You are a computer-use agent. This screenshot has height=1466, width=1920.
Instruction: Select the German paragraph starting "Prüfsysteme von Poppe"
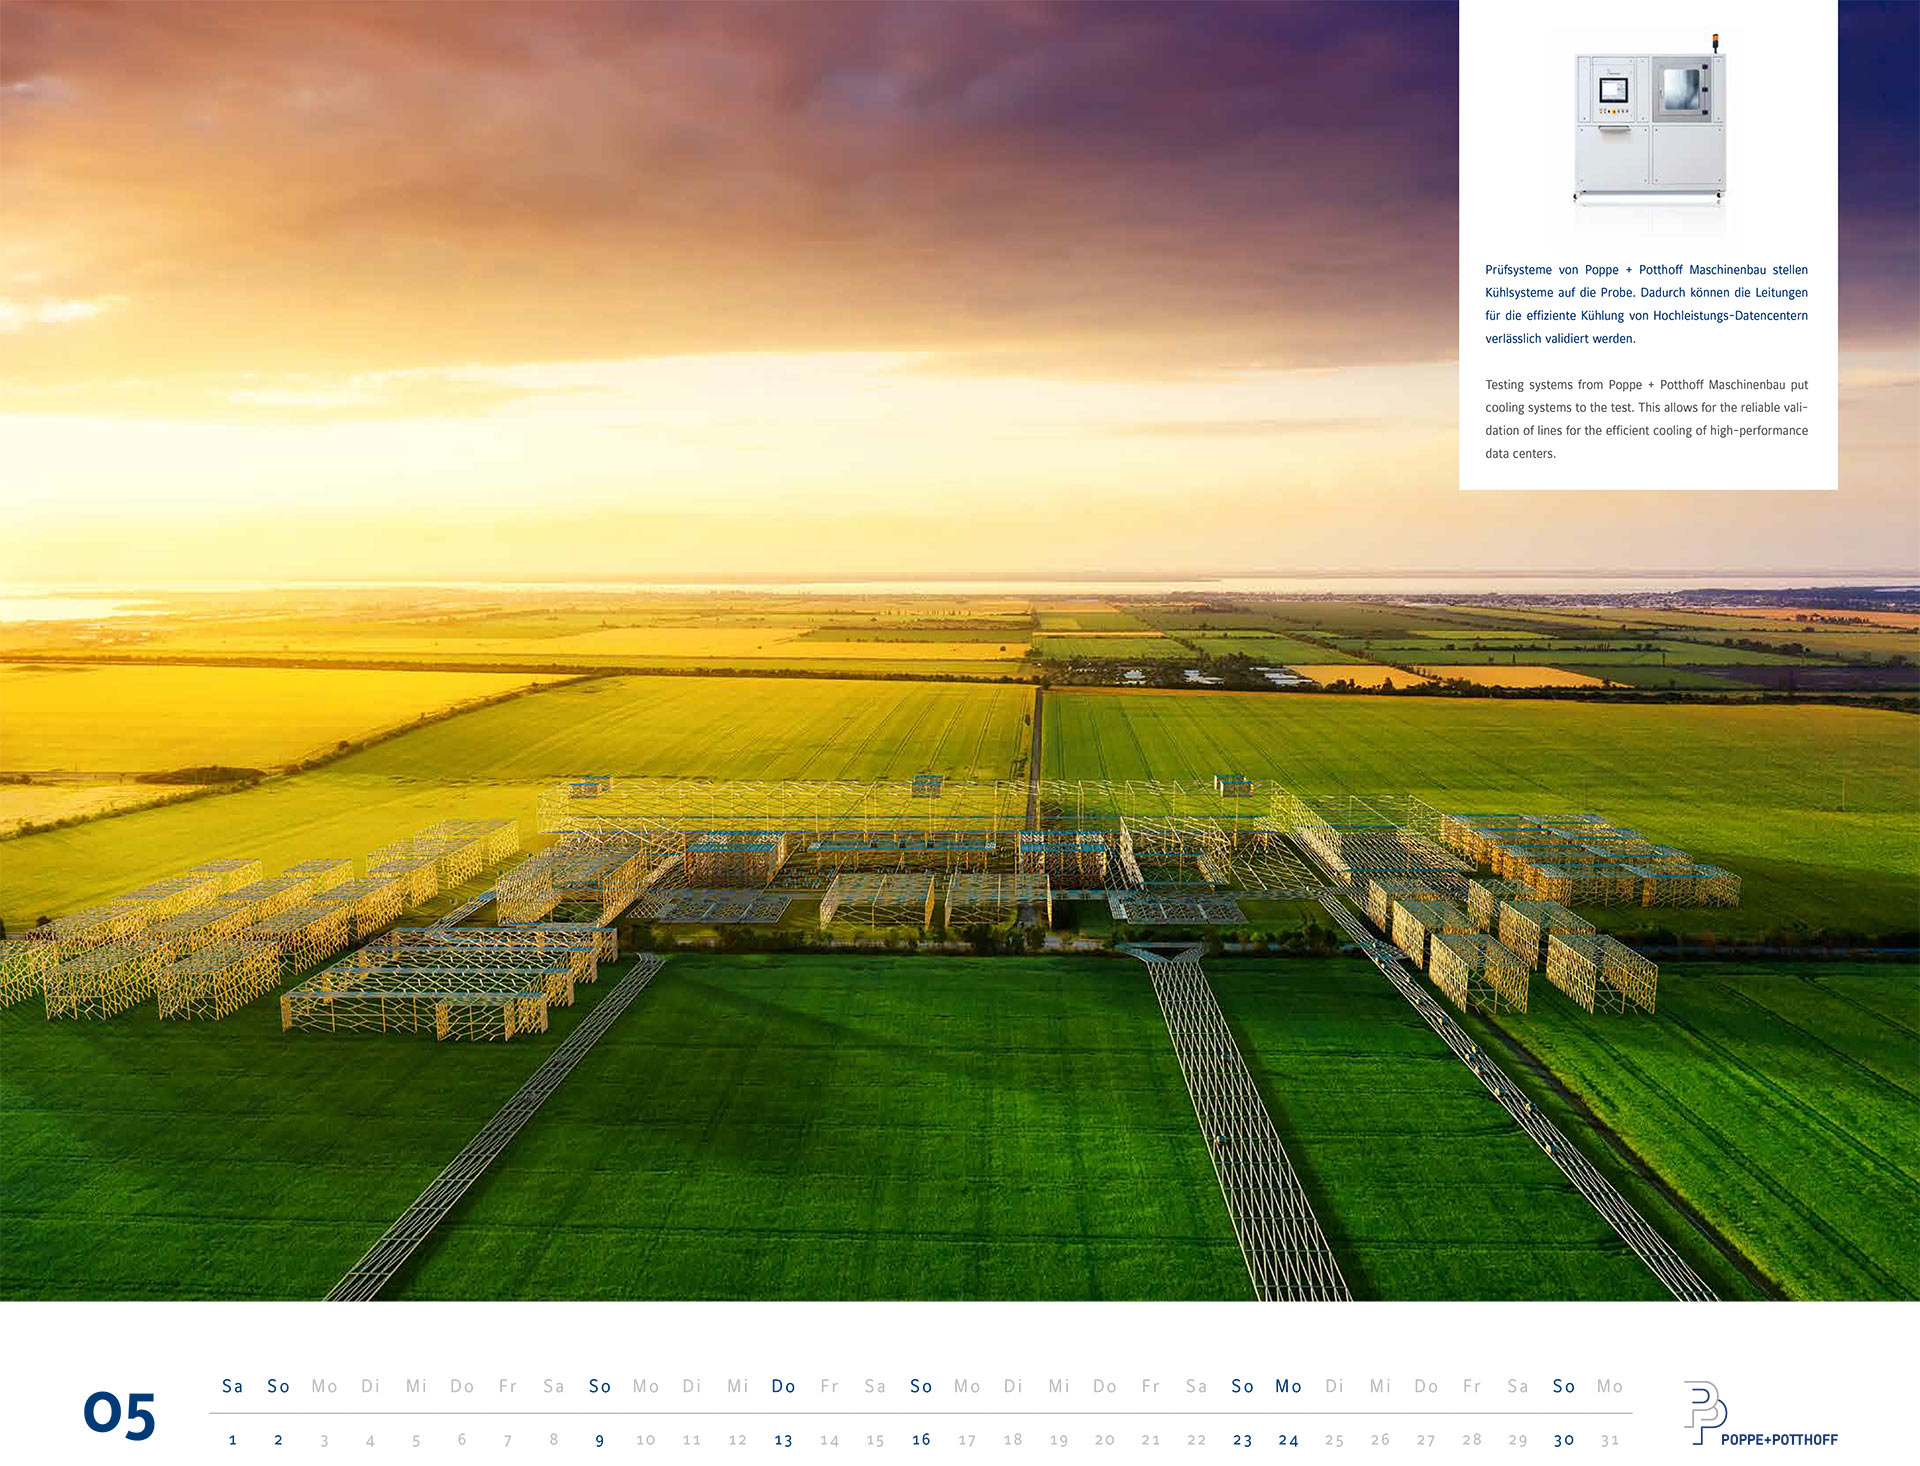click(1646, 304)
